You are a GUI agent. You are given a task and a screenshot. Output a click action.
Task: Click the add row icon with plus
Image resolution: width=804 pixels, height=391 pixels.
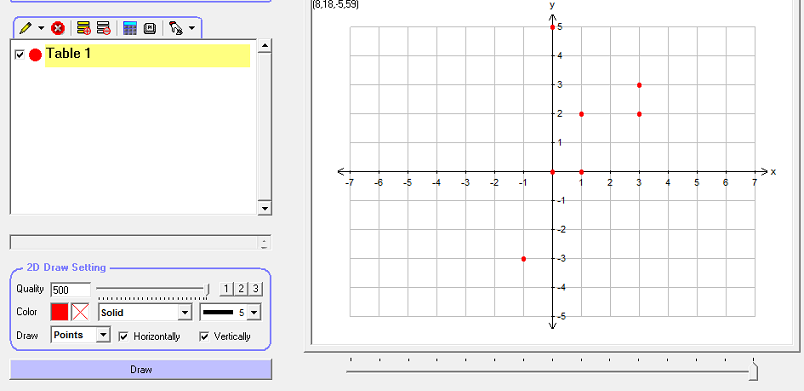click(84, 28)
